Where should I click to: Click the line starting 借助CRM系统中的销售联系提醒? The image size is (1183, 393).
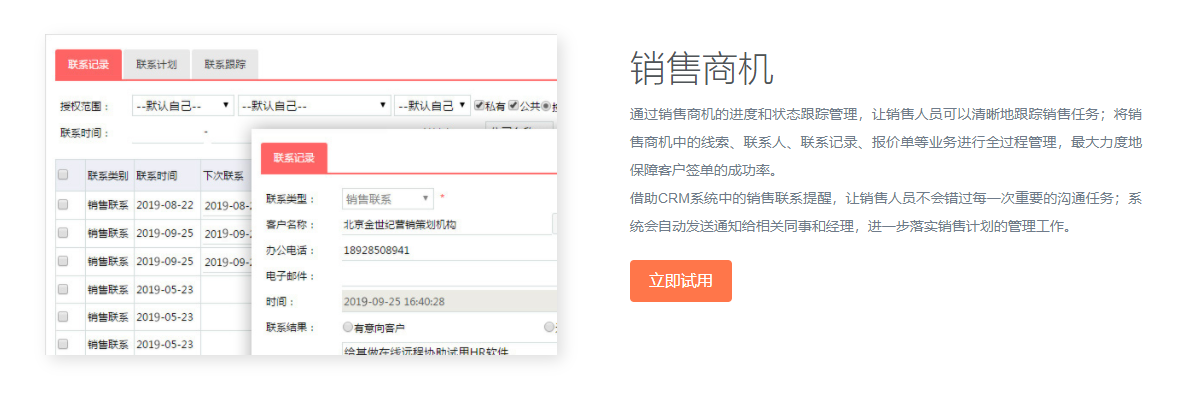[x=885, y=198]
